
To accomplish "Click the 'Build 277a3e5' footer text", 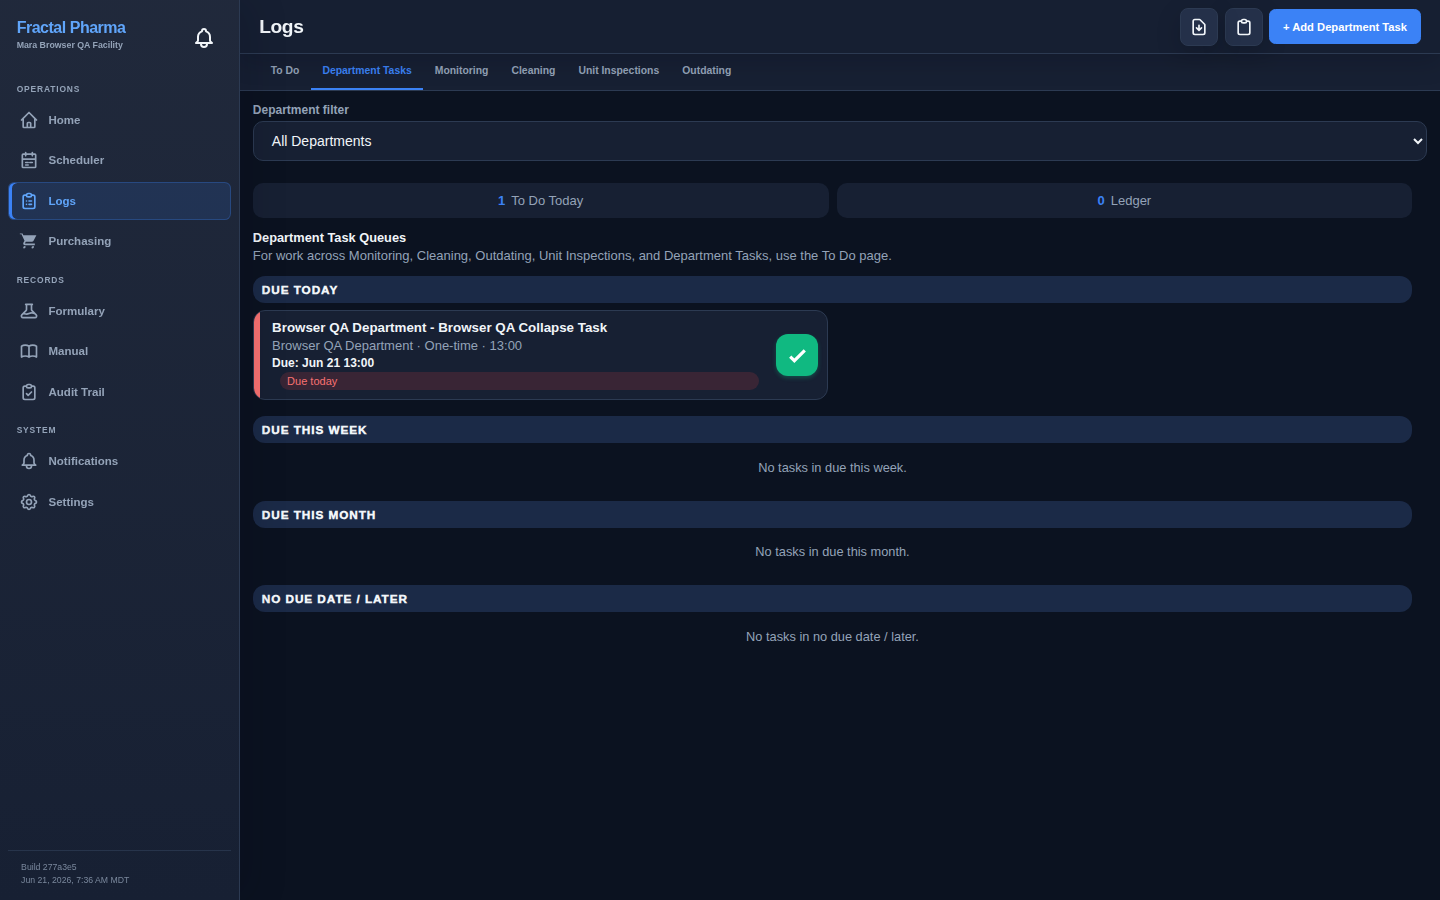I will [x=49, y=867].
